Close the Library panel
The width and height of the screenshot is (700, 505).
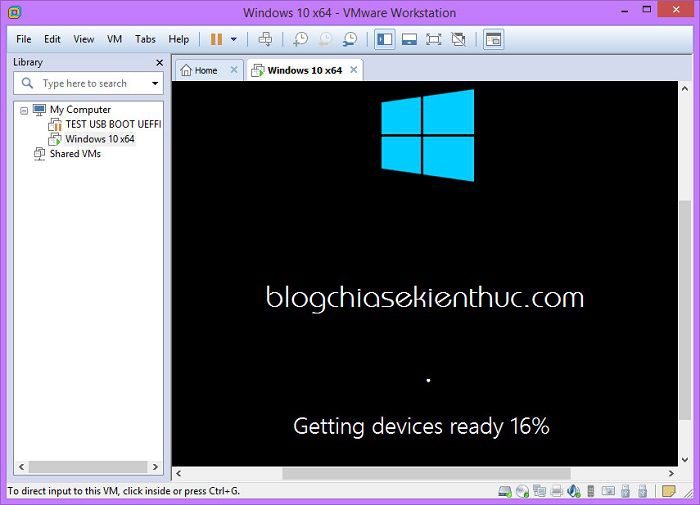[x=159, y=63]
